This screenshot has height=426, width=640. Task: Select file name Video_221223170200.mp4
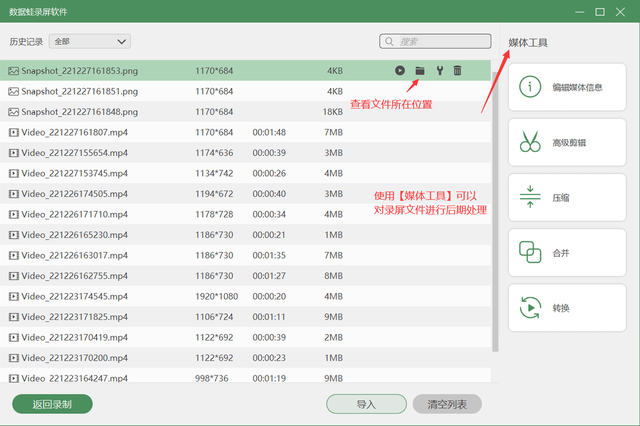[75, 358]
